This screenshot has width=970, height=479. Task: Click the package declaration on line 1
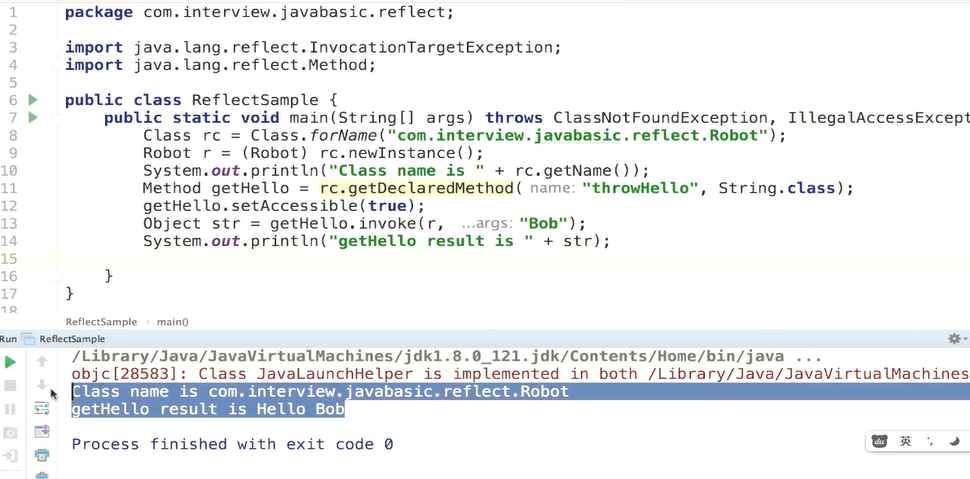point(259,12)
